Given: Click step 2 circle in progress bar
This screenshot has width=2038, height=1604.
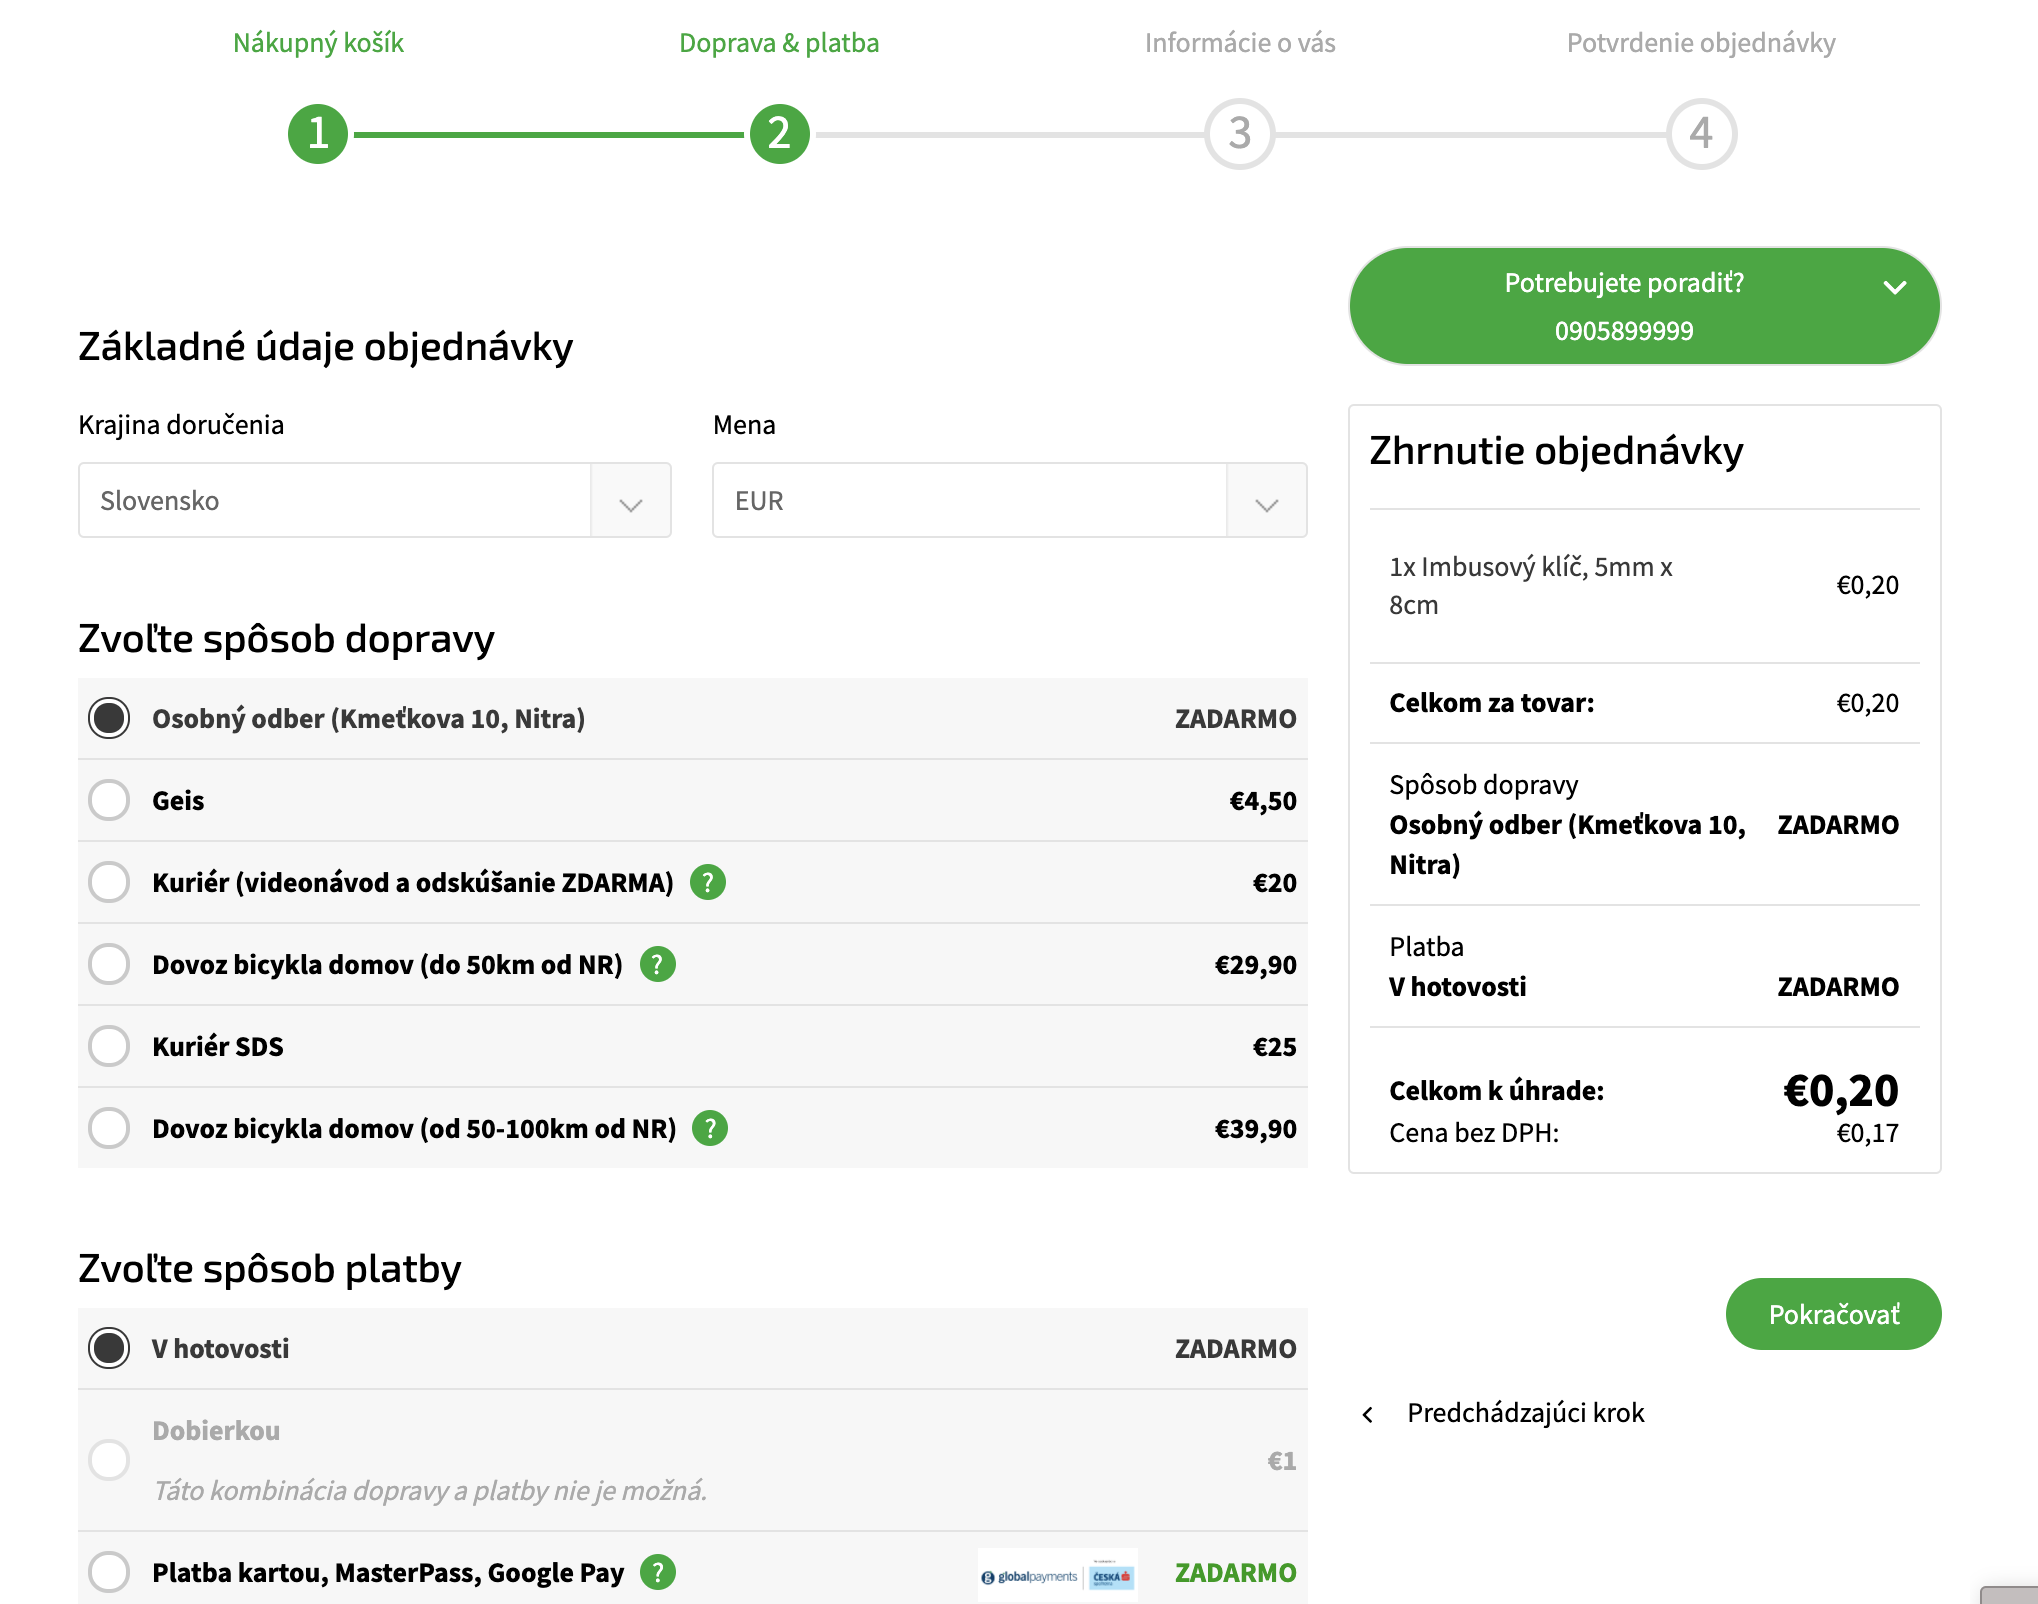Looking at the screenshot, I should pyautogui.click(x=779, y=133).
